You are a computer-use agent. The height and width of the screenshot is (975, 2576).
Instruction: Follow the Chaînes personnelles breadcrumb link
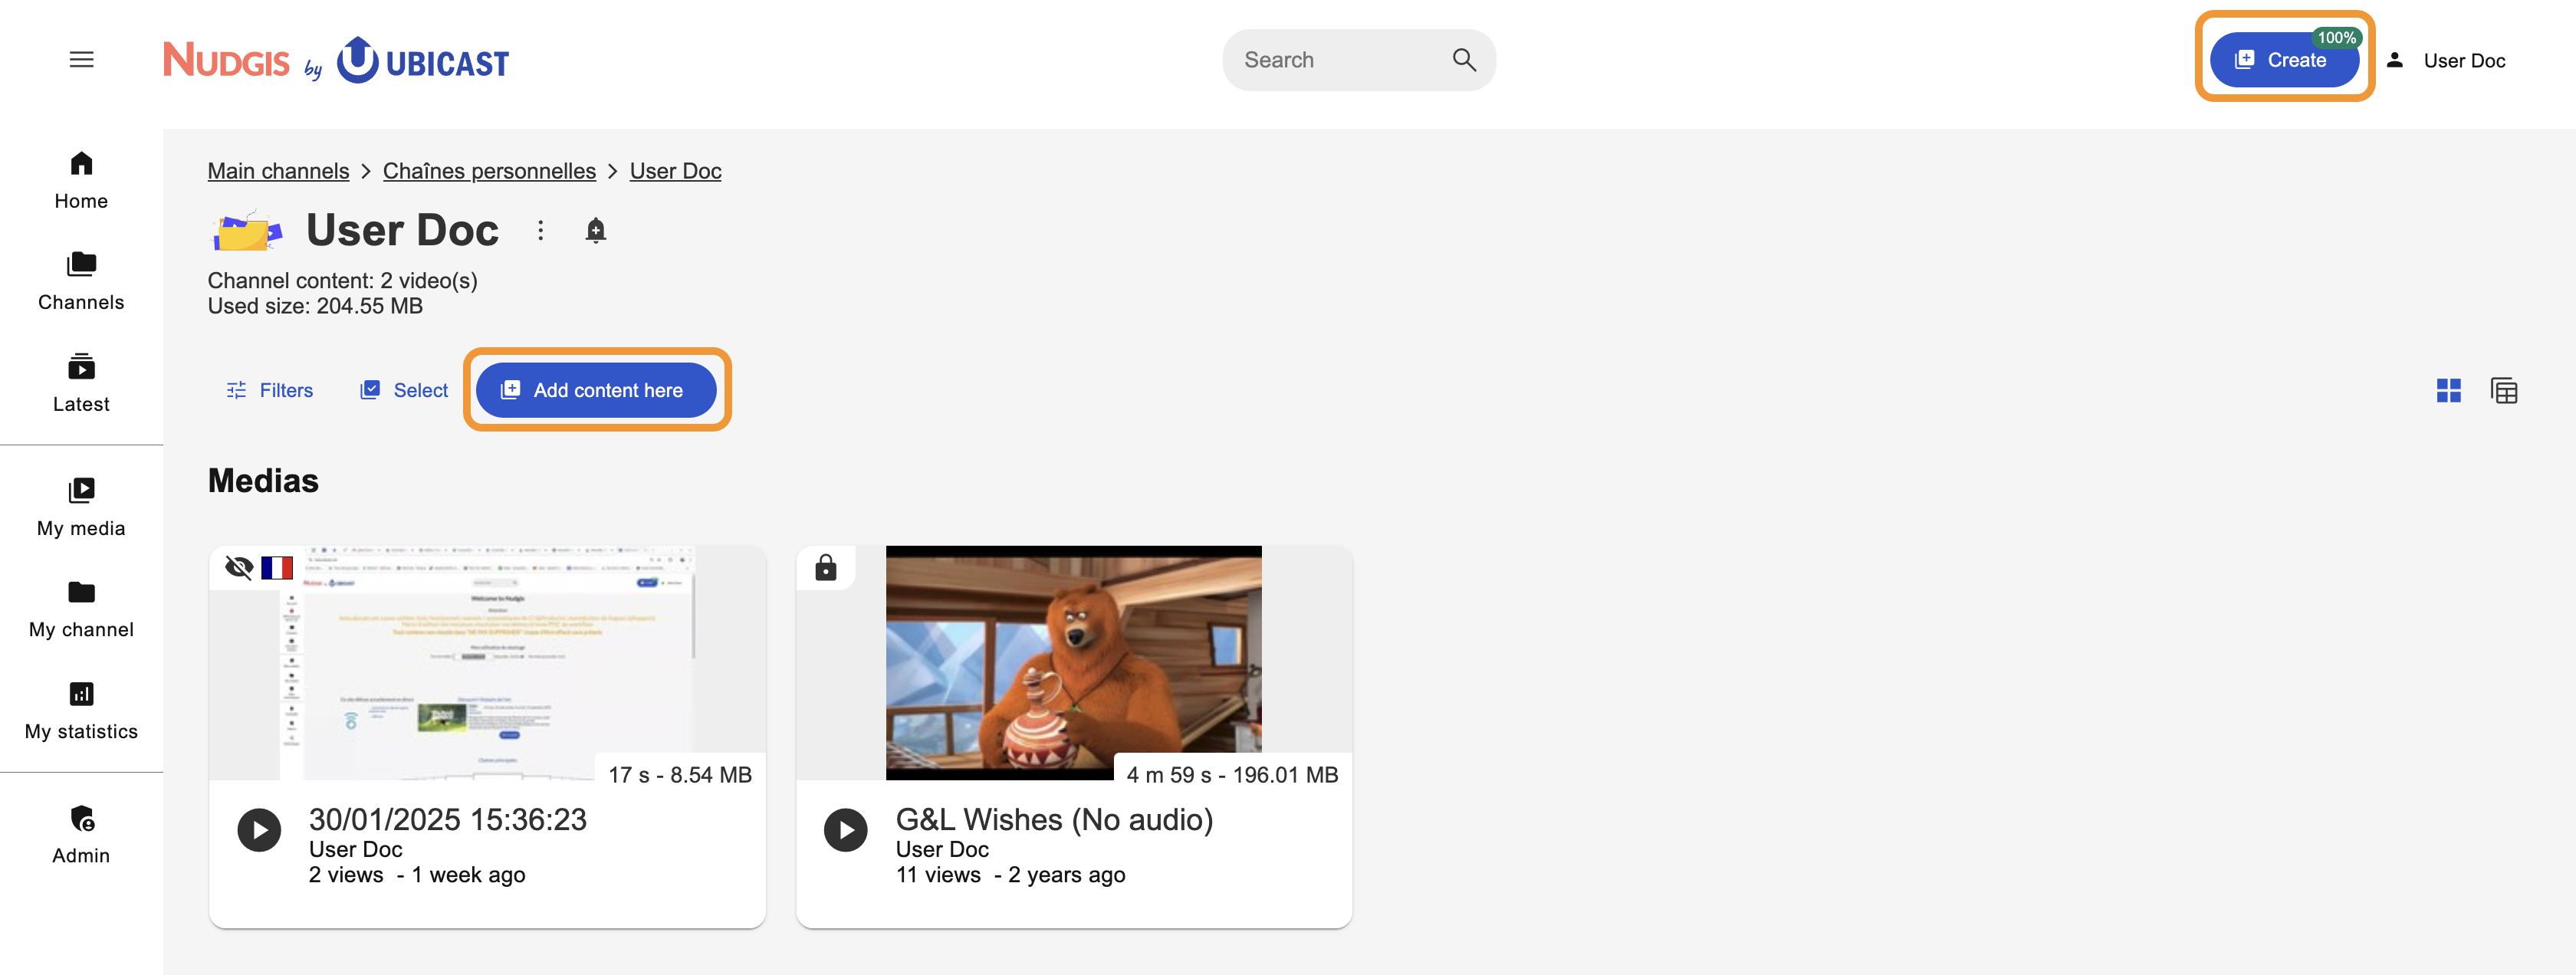pyautogui.click(x=489, y=171)
